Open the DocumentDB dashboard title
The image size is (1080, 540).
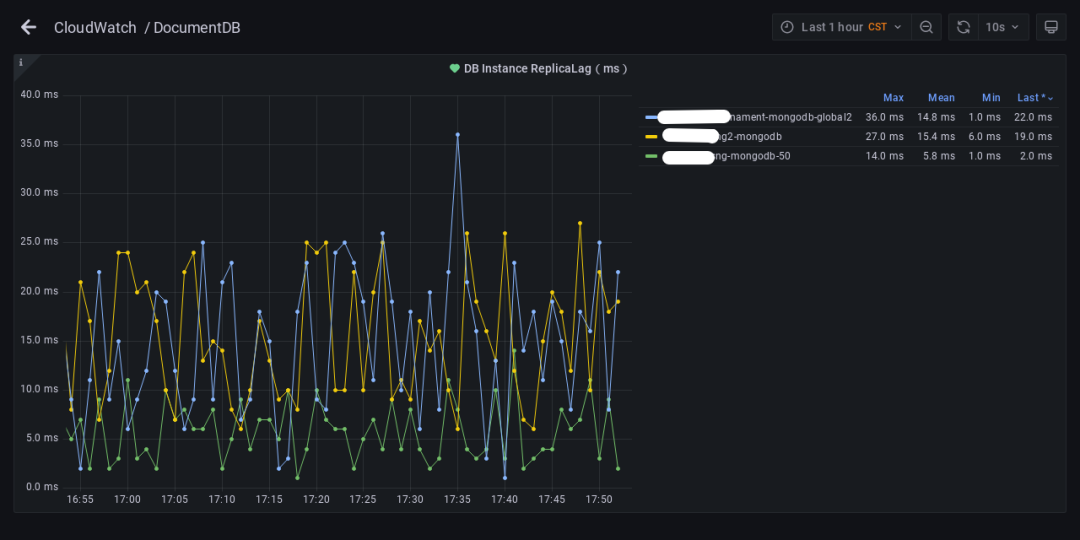coord(197,28)
